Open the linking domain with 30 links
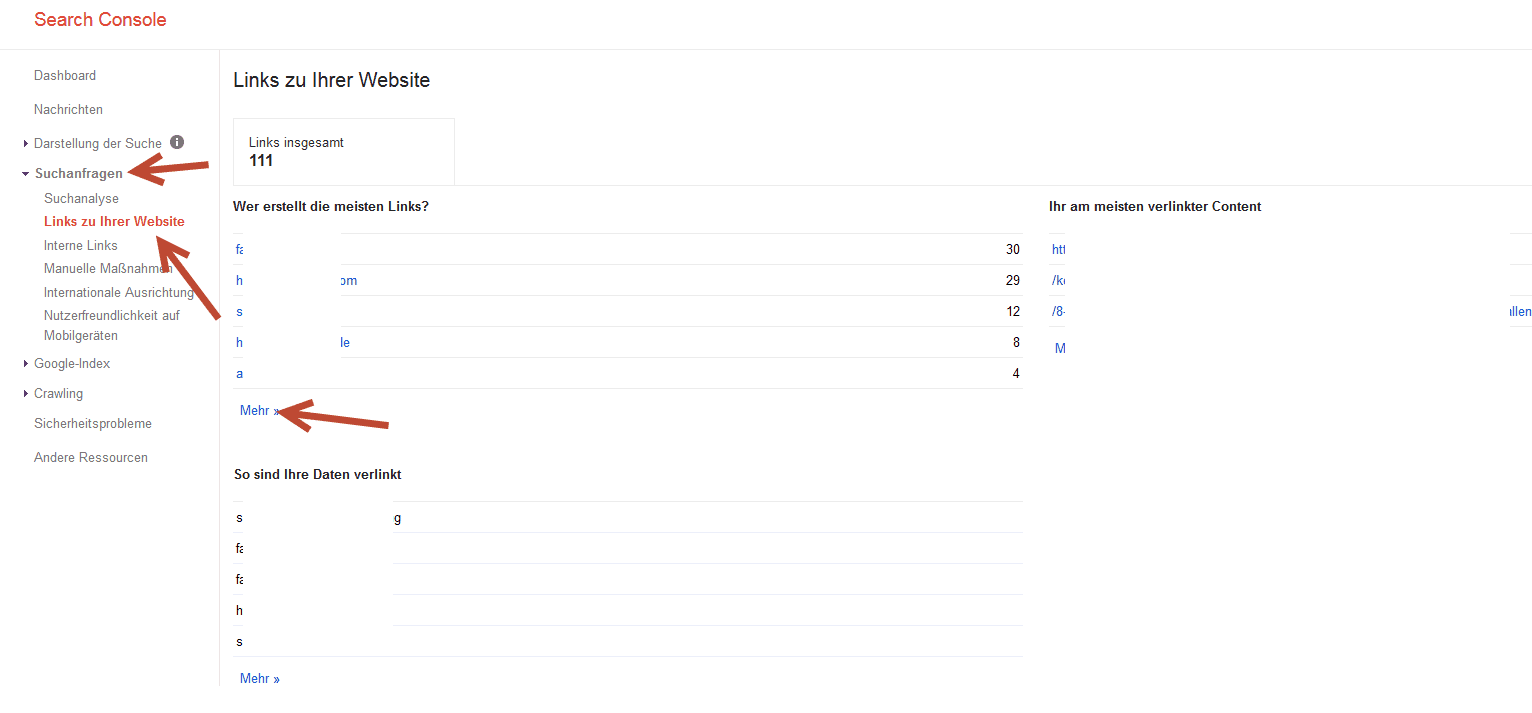The height and width of the screenshot is (713, 1532). pos(240,249)
